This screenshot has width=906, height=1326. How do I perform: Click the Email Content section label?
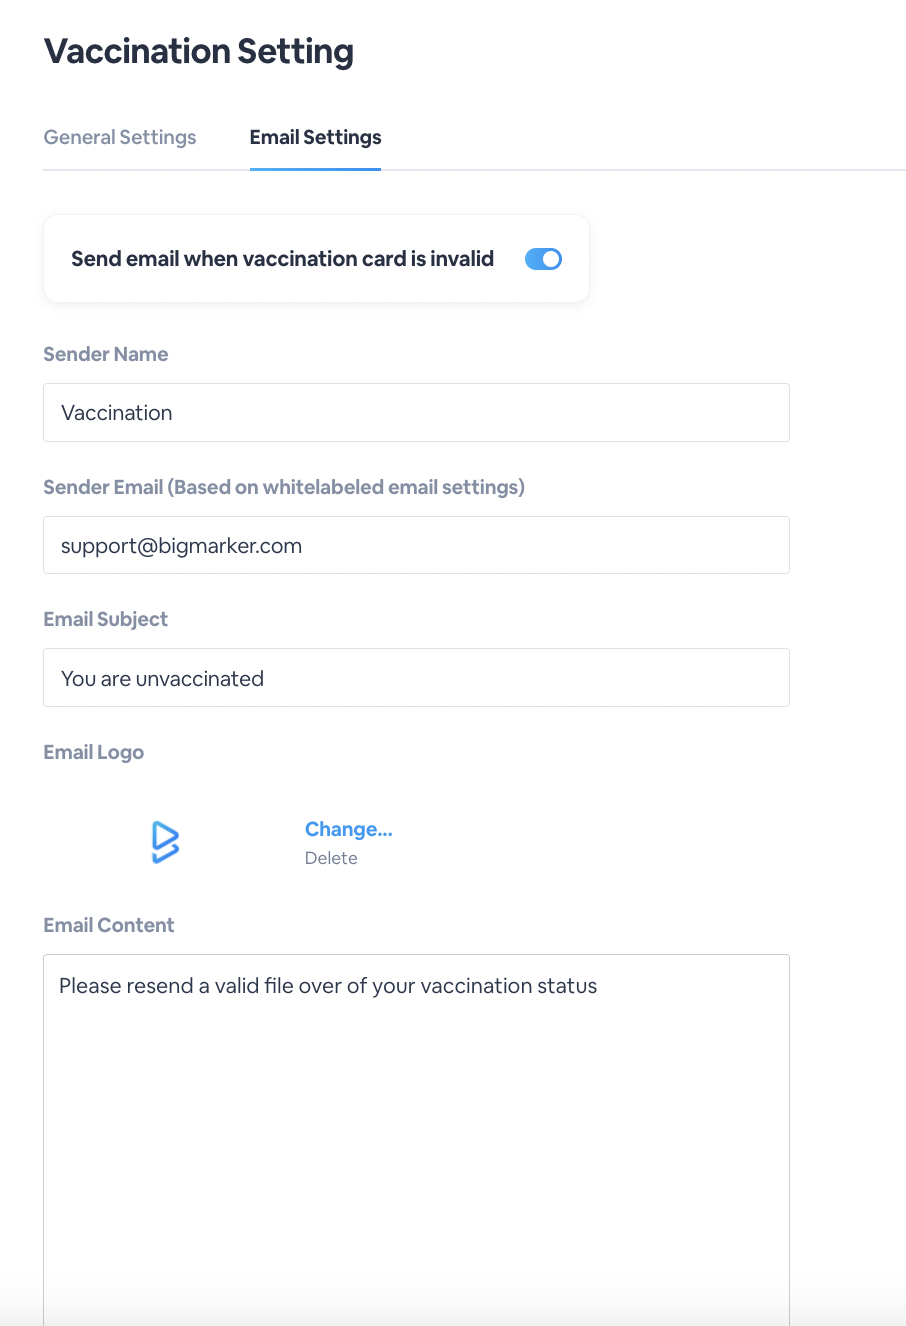pyautogui.click(x=109, y=925)
